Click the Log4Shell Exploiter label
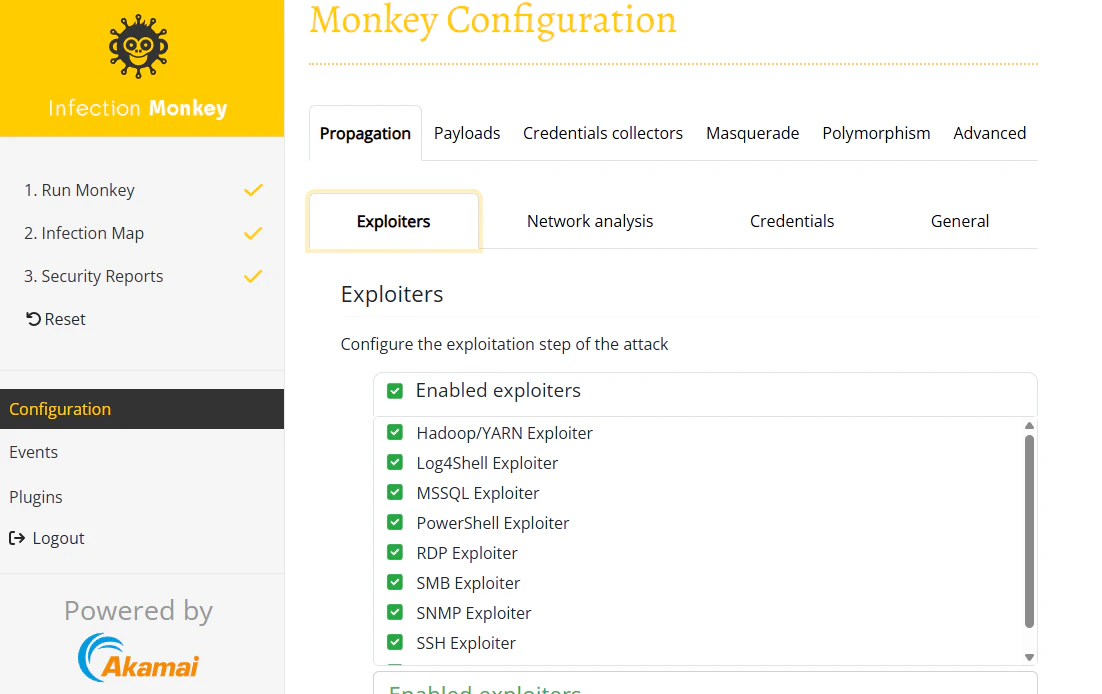1102x694 pixels. click(x=487, y=463)
